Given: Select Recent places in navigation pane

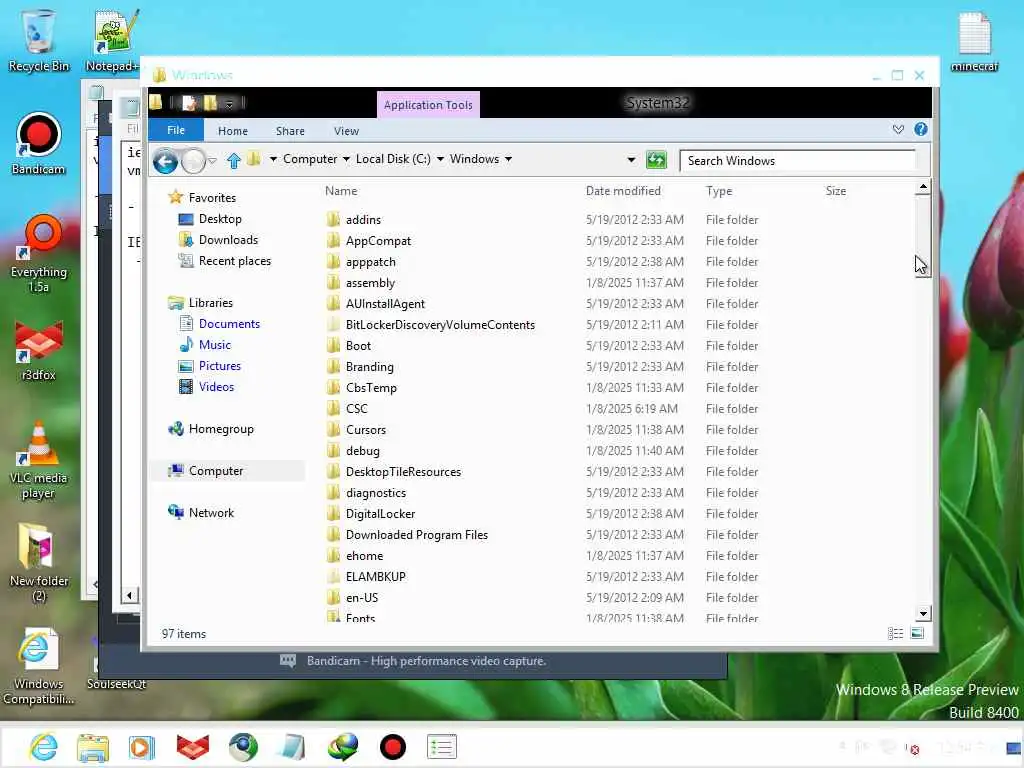Looking at the screenshot, I should (234, 261).
